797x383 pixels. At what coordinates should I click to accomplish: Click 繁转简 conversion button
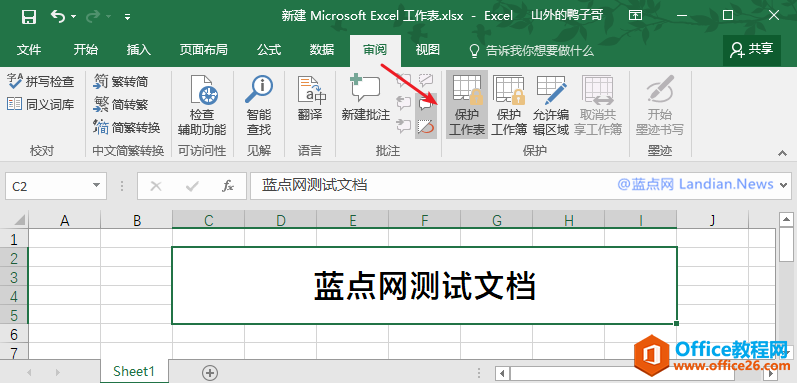[x=121, y=81]
